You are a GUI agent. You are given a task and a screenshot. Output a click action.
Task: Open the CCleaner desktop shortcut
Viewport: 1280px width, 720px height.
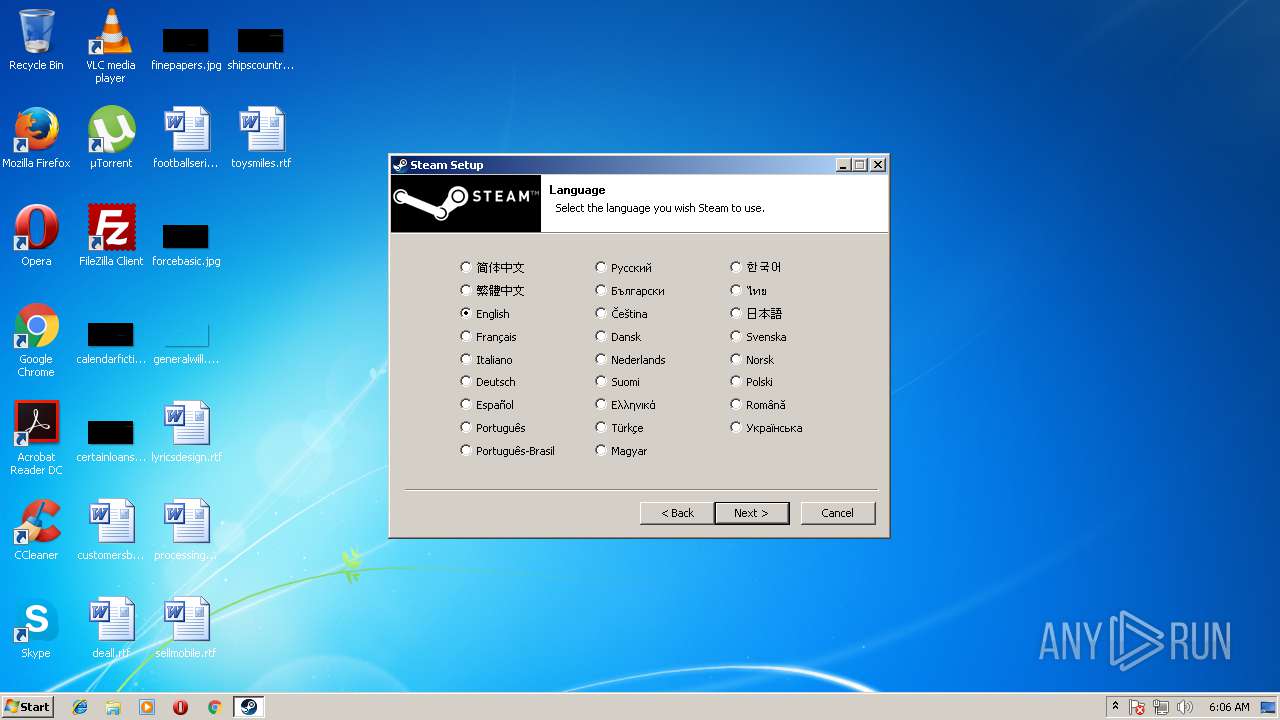click(36, 530)
